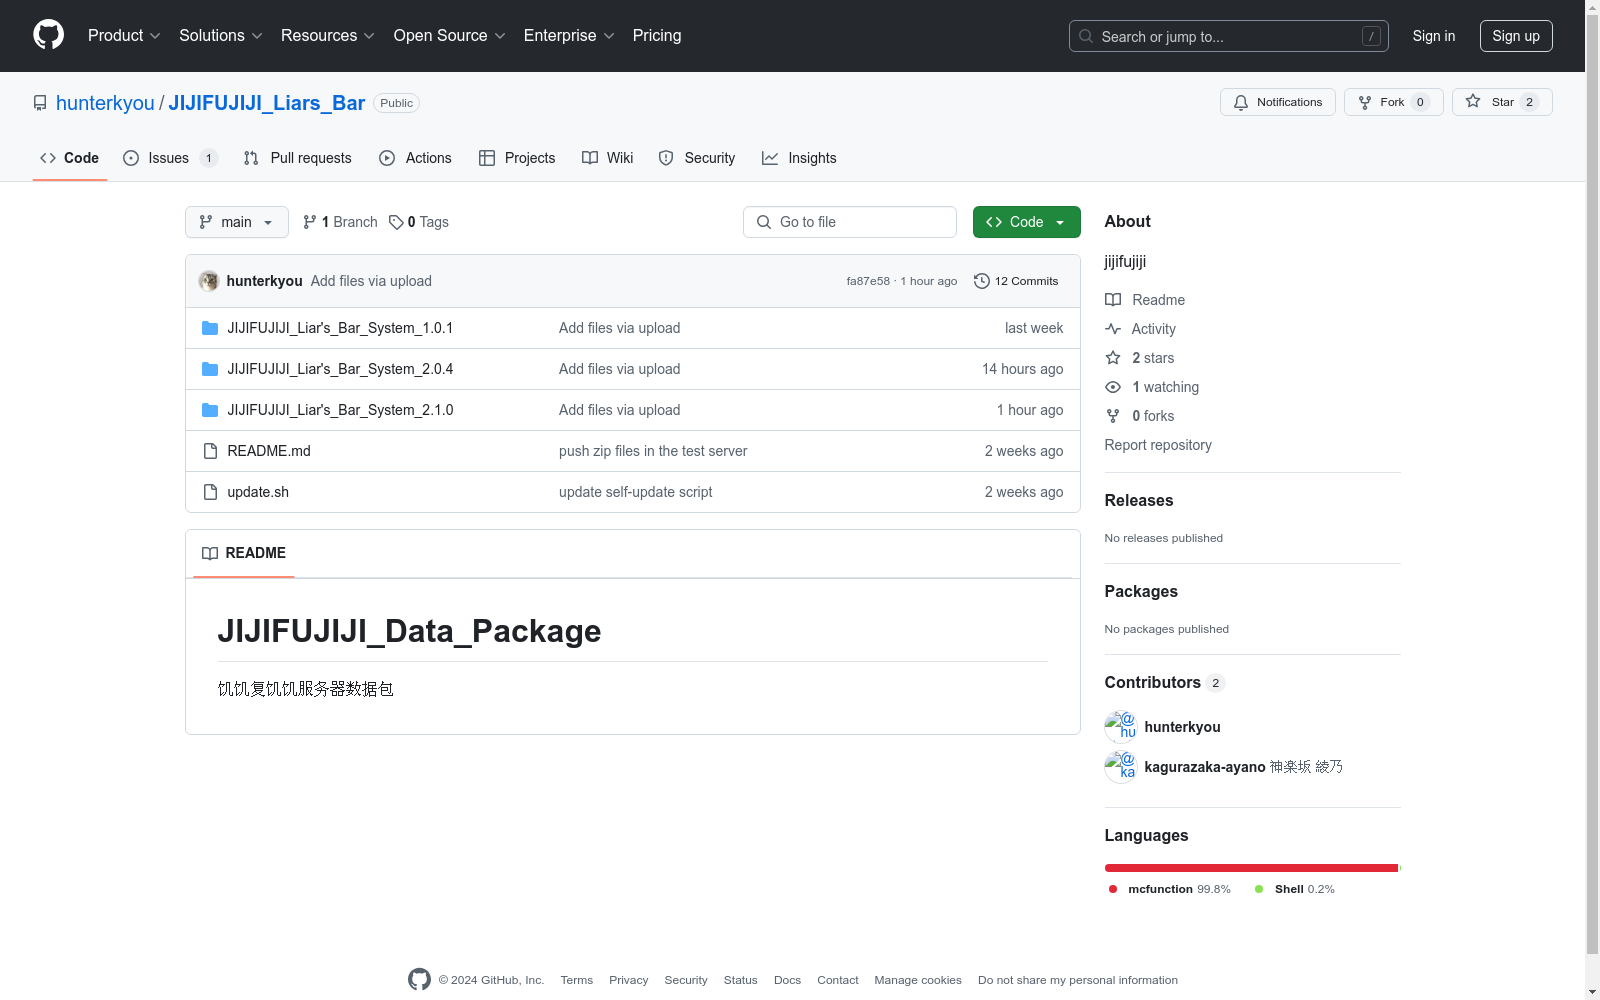Open the Pricing page
This screenshot has height=1000, width=1600.
click(x=657, y=36)
